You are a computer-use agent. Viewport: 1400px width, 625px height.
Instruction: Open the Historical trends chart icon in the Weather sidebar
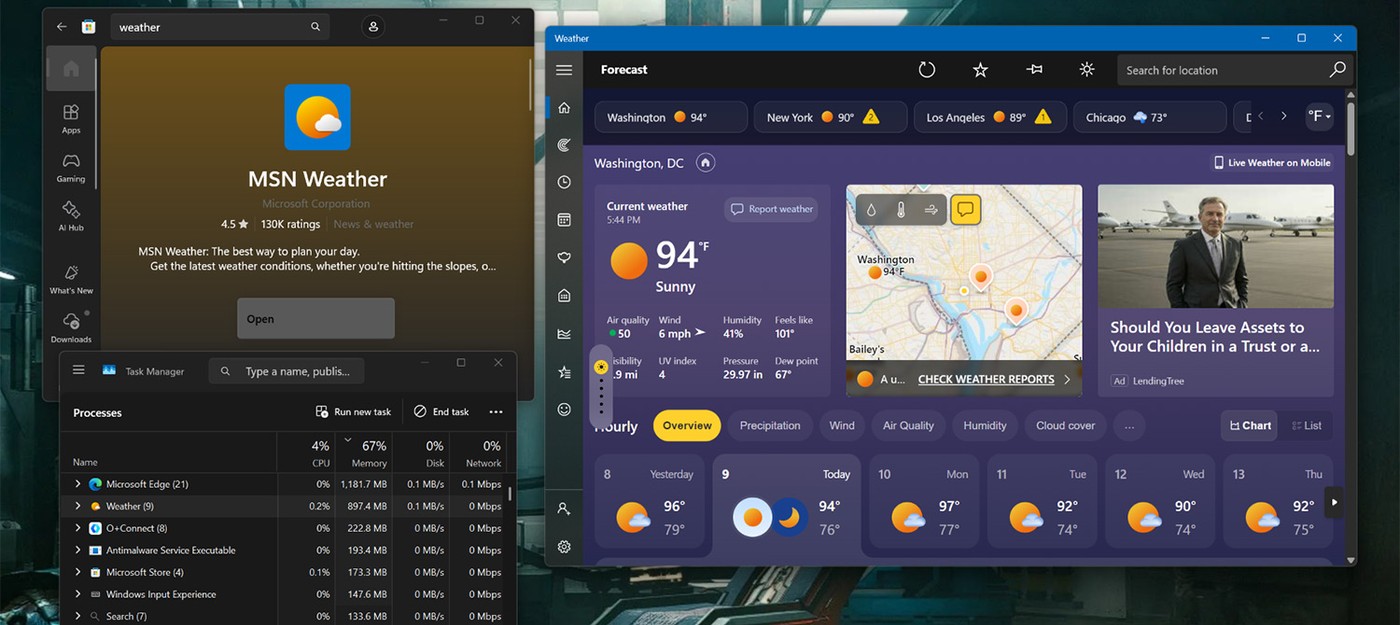[x=564, y=334]
